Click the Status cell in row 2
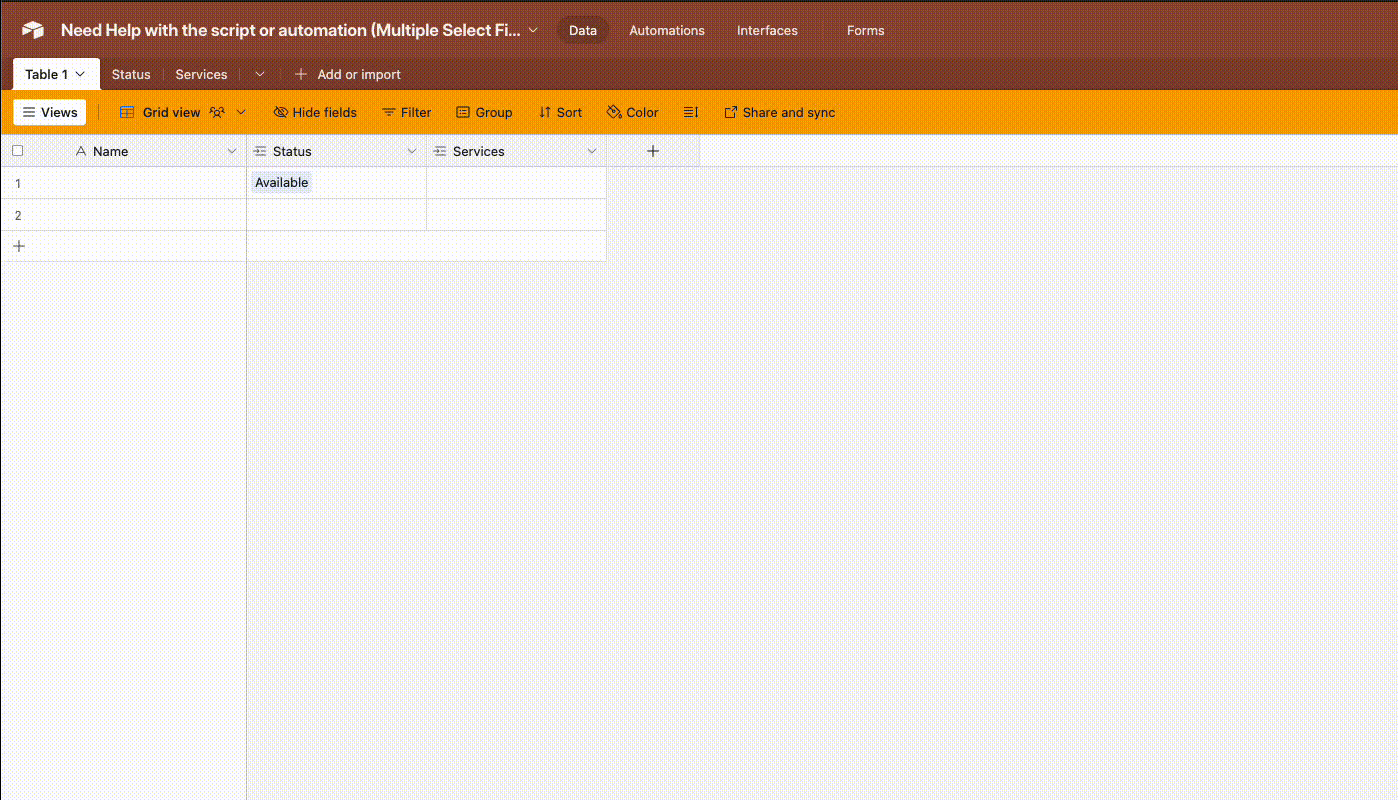 click(337, 215)
